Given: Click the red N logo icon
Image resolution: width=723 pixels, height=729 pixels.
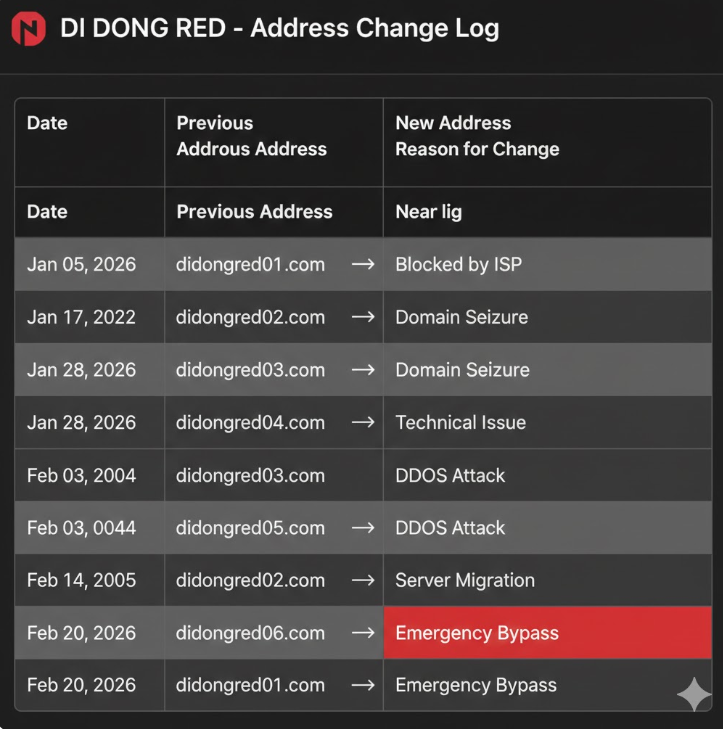Looking at the screenshot, I should coord(28,29).
